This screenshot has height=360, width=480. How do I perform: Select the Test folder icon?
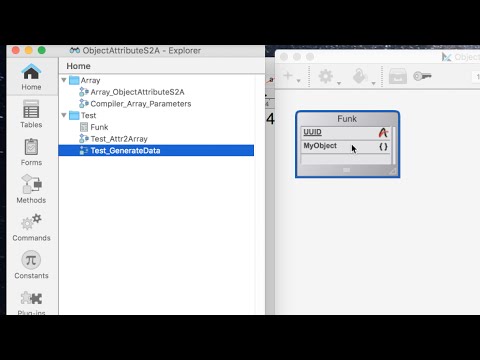click(74, 115)
